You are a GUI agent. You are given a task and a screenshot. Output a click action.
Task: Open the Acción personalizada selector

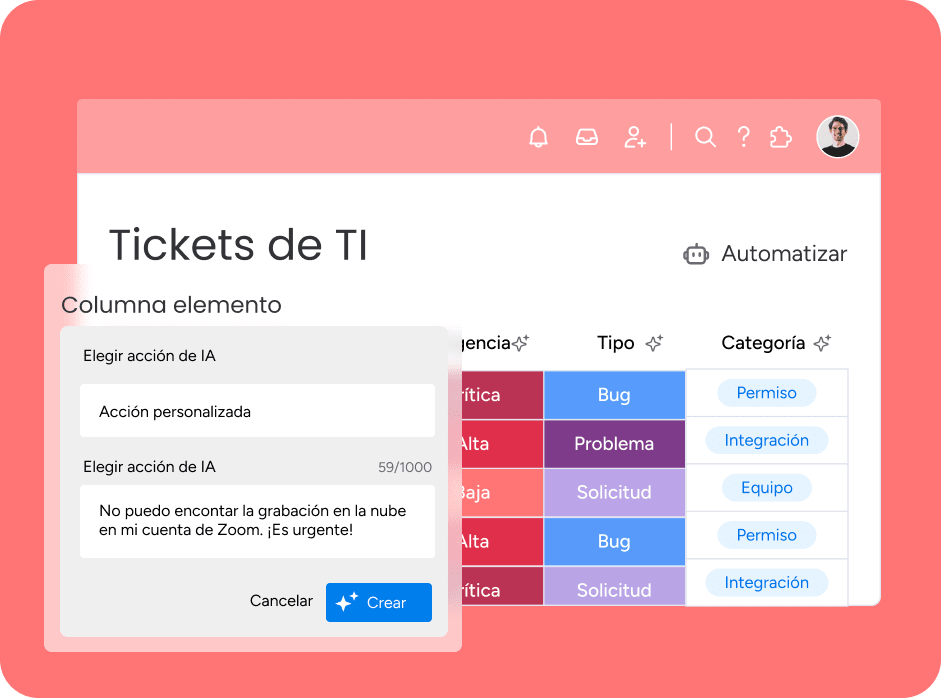(257, 411)
